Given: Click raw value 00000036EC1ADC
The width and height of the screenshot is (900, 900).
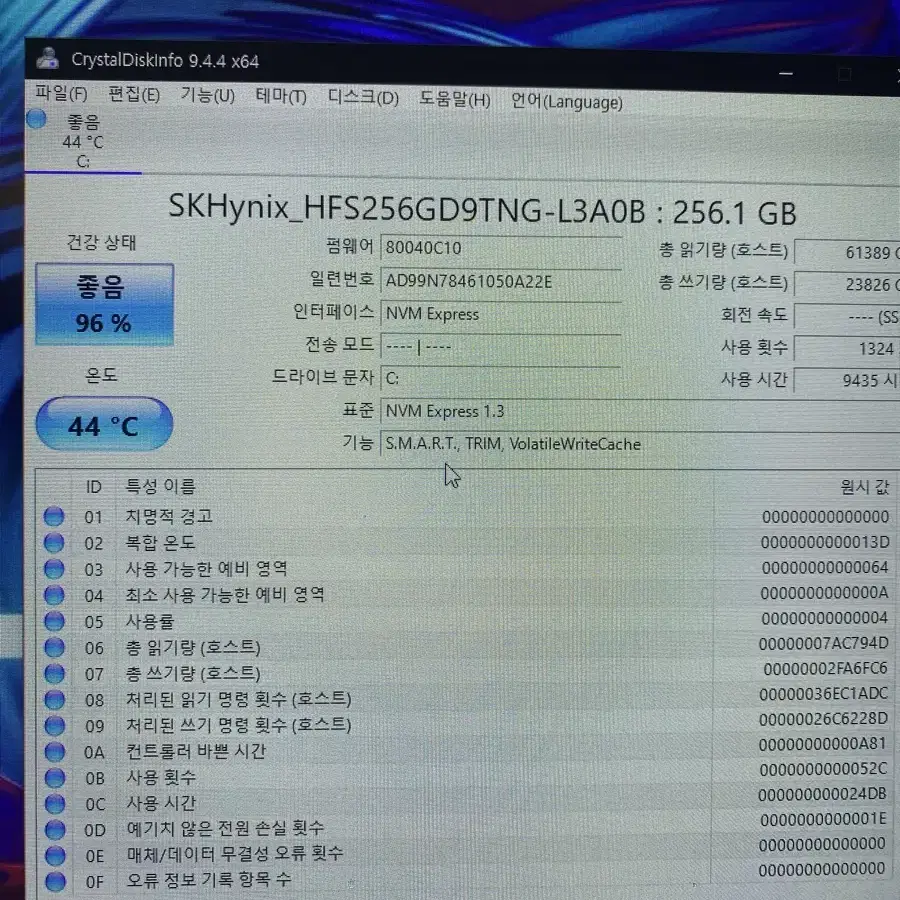Looking at the screenshot, I should coord(824,694).
